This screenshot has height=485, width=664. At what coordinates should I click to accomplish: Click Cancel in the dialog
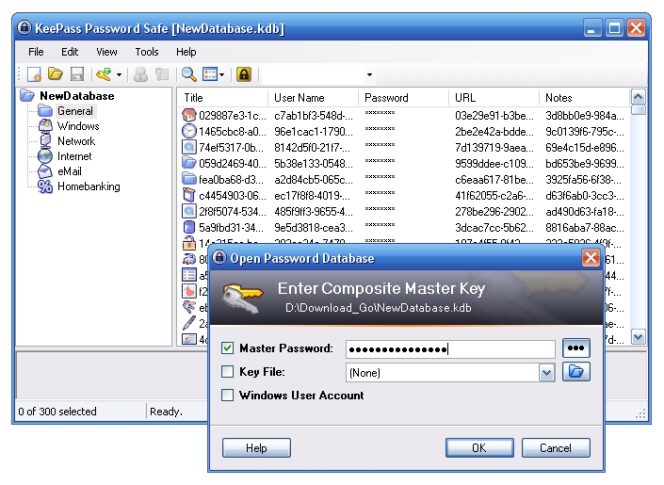click(555, 448)
